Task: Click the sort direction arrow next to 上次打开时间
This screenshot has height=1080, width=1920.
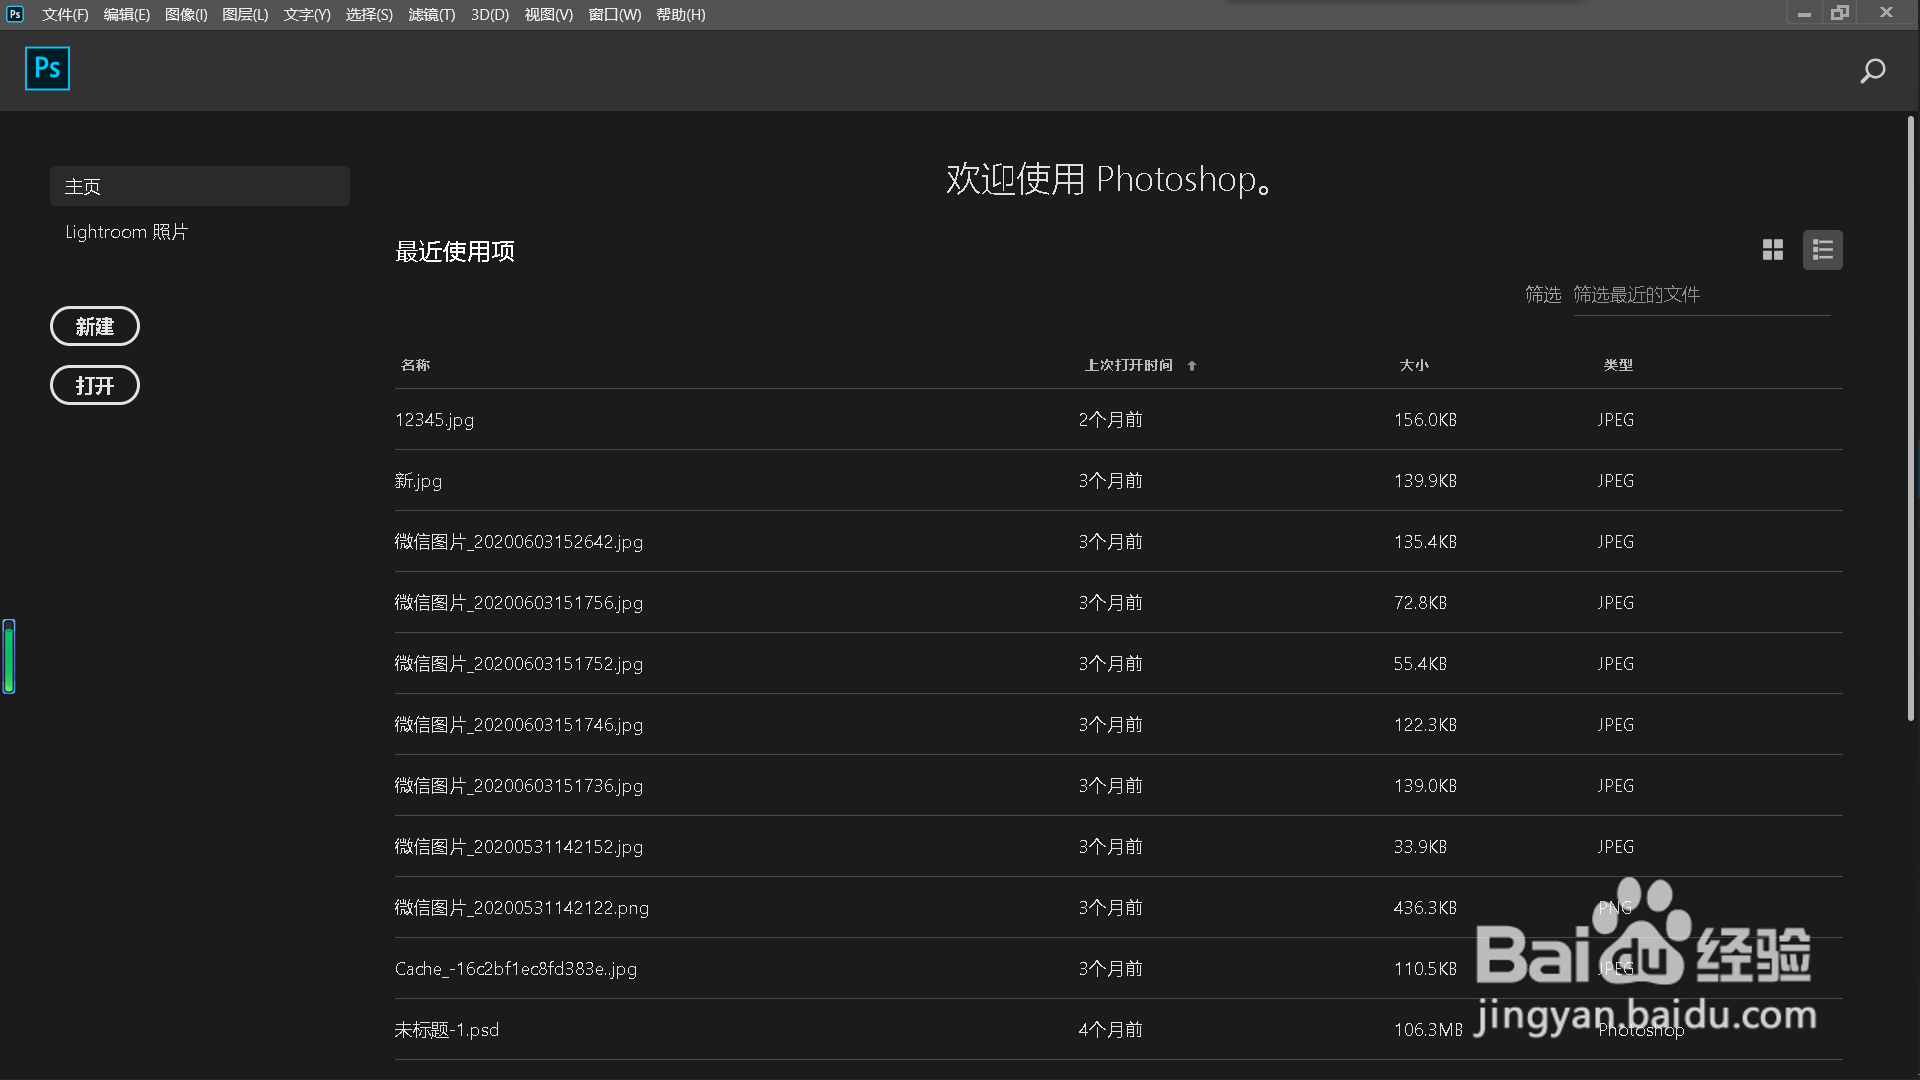Action: click(1191, 365)
